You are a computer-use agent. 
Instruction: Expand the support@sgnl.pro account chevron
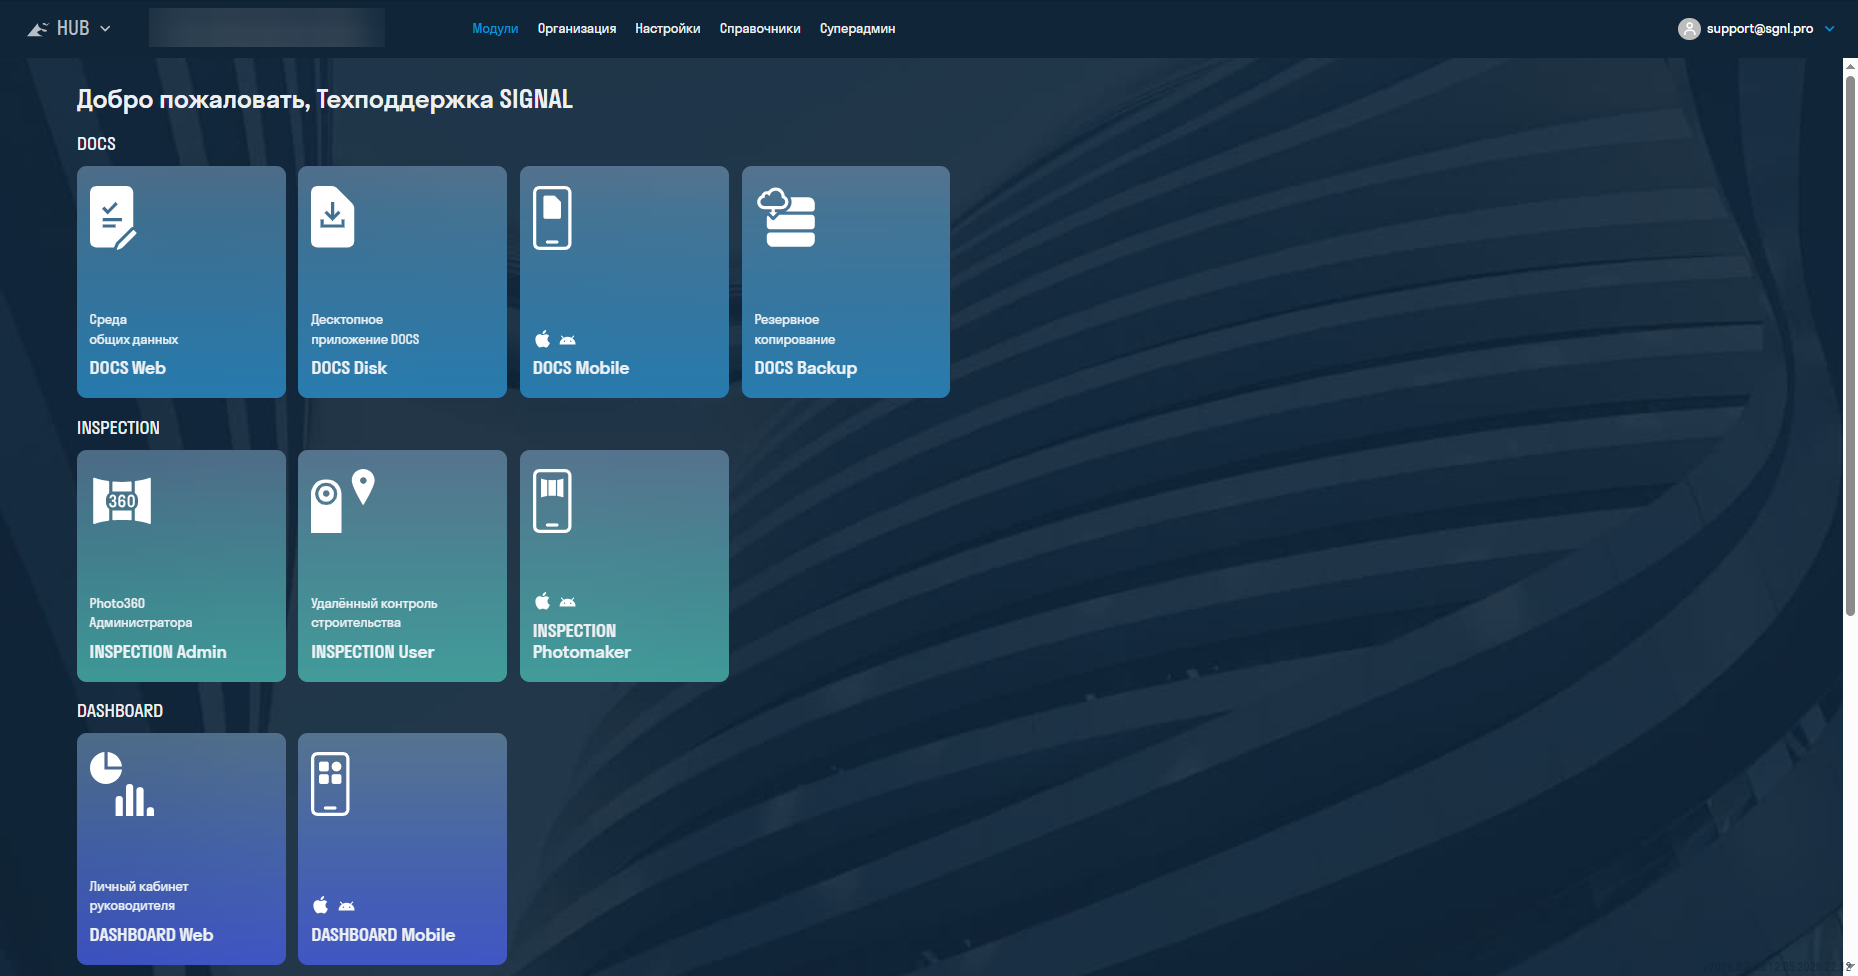coord(1830,29)
